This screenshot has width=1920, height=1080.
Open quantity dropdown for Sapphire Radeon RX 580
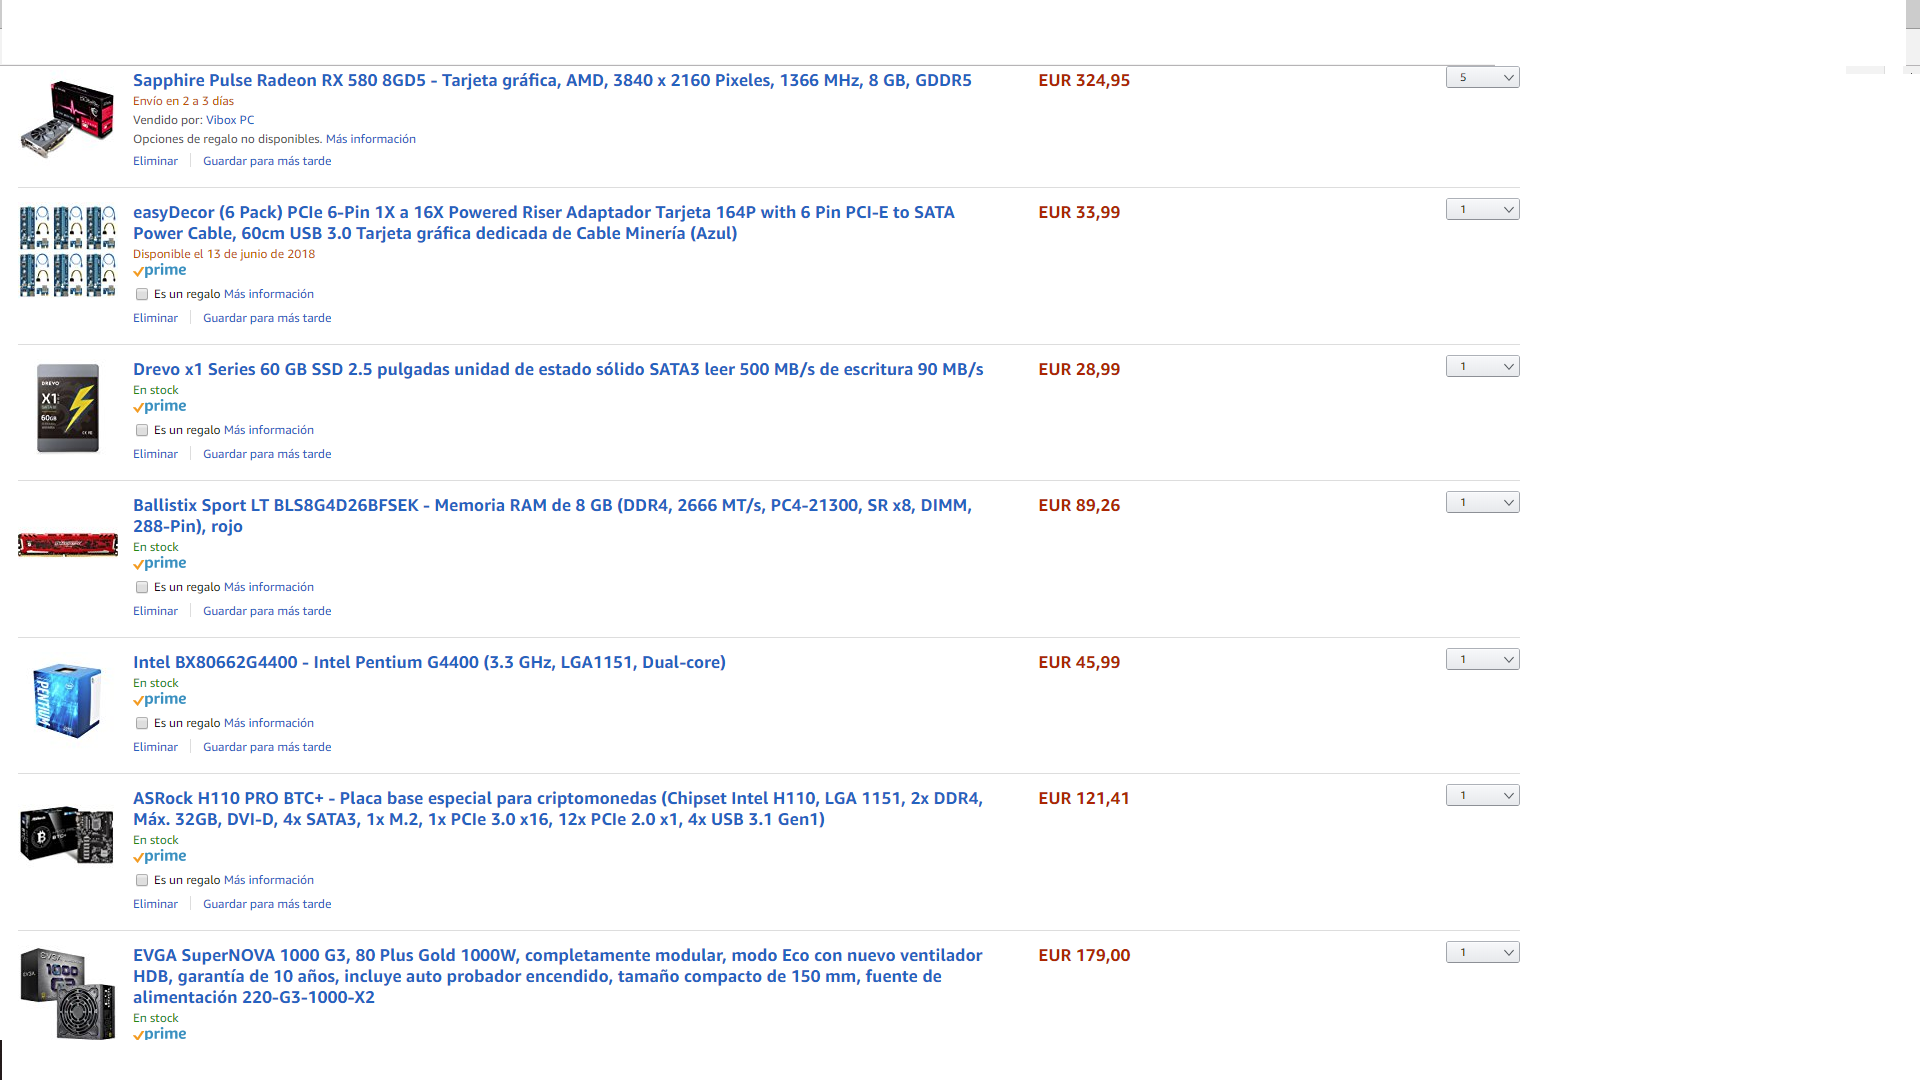tap(1482, 77)
